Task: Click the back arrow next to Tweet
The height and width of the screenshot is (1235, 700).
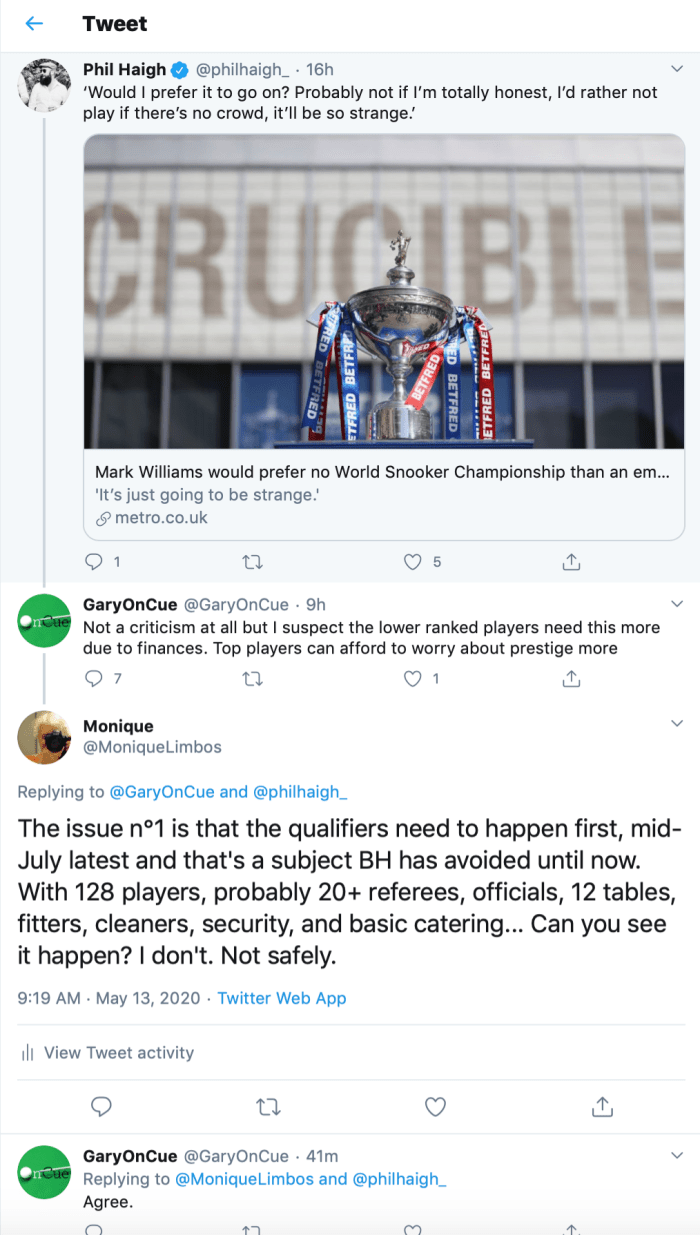Action: coord(35,24)
